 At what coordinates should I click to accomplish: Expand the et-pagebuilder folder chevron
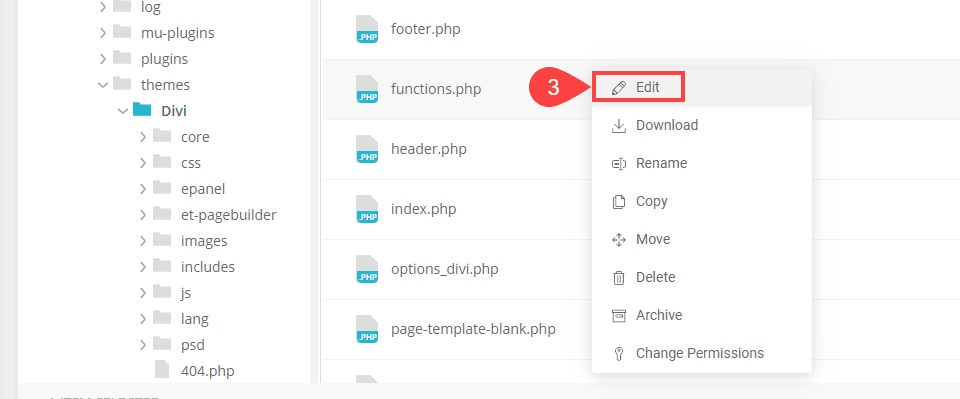tap(142, 215)
